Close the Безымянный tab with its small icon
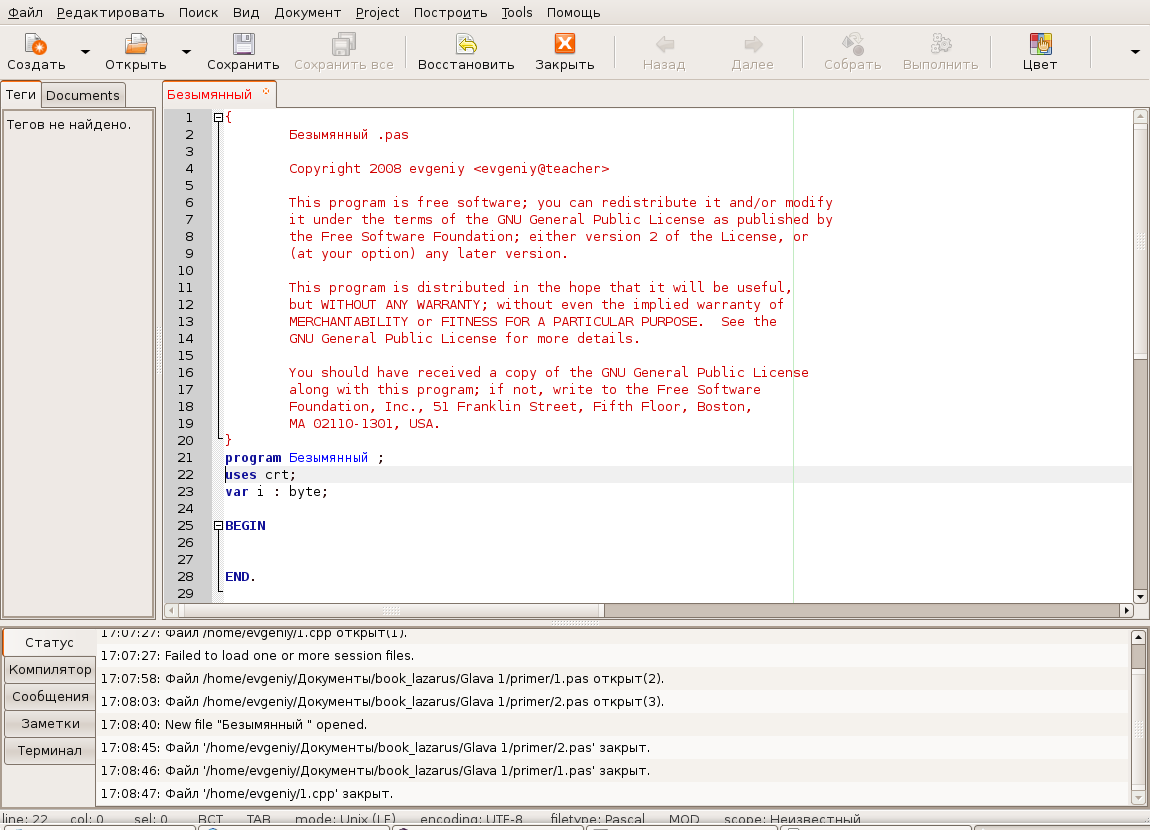The height and width of the screenshot is (830, 1150). pyautogui.click(x=266, y=92)
